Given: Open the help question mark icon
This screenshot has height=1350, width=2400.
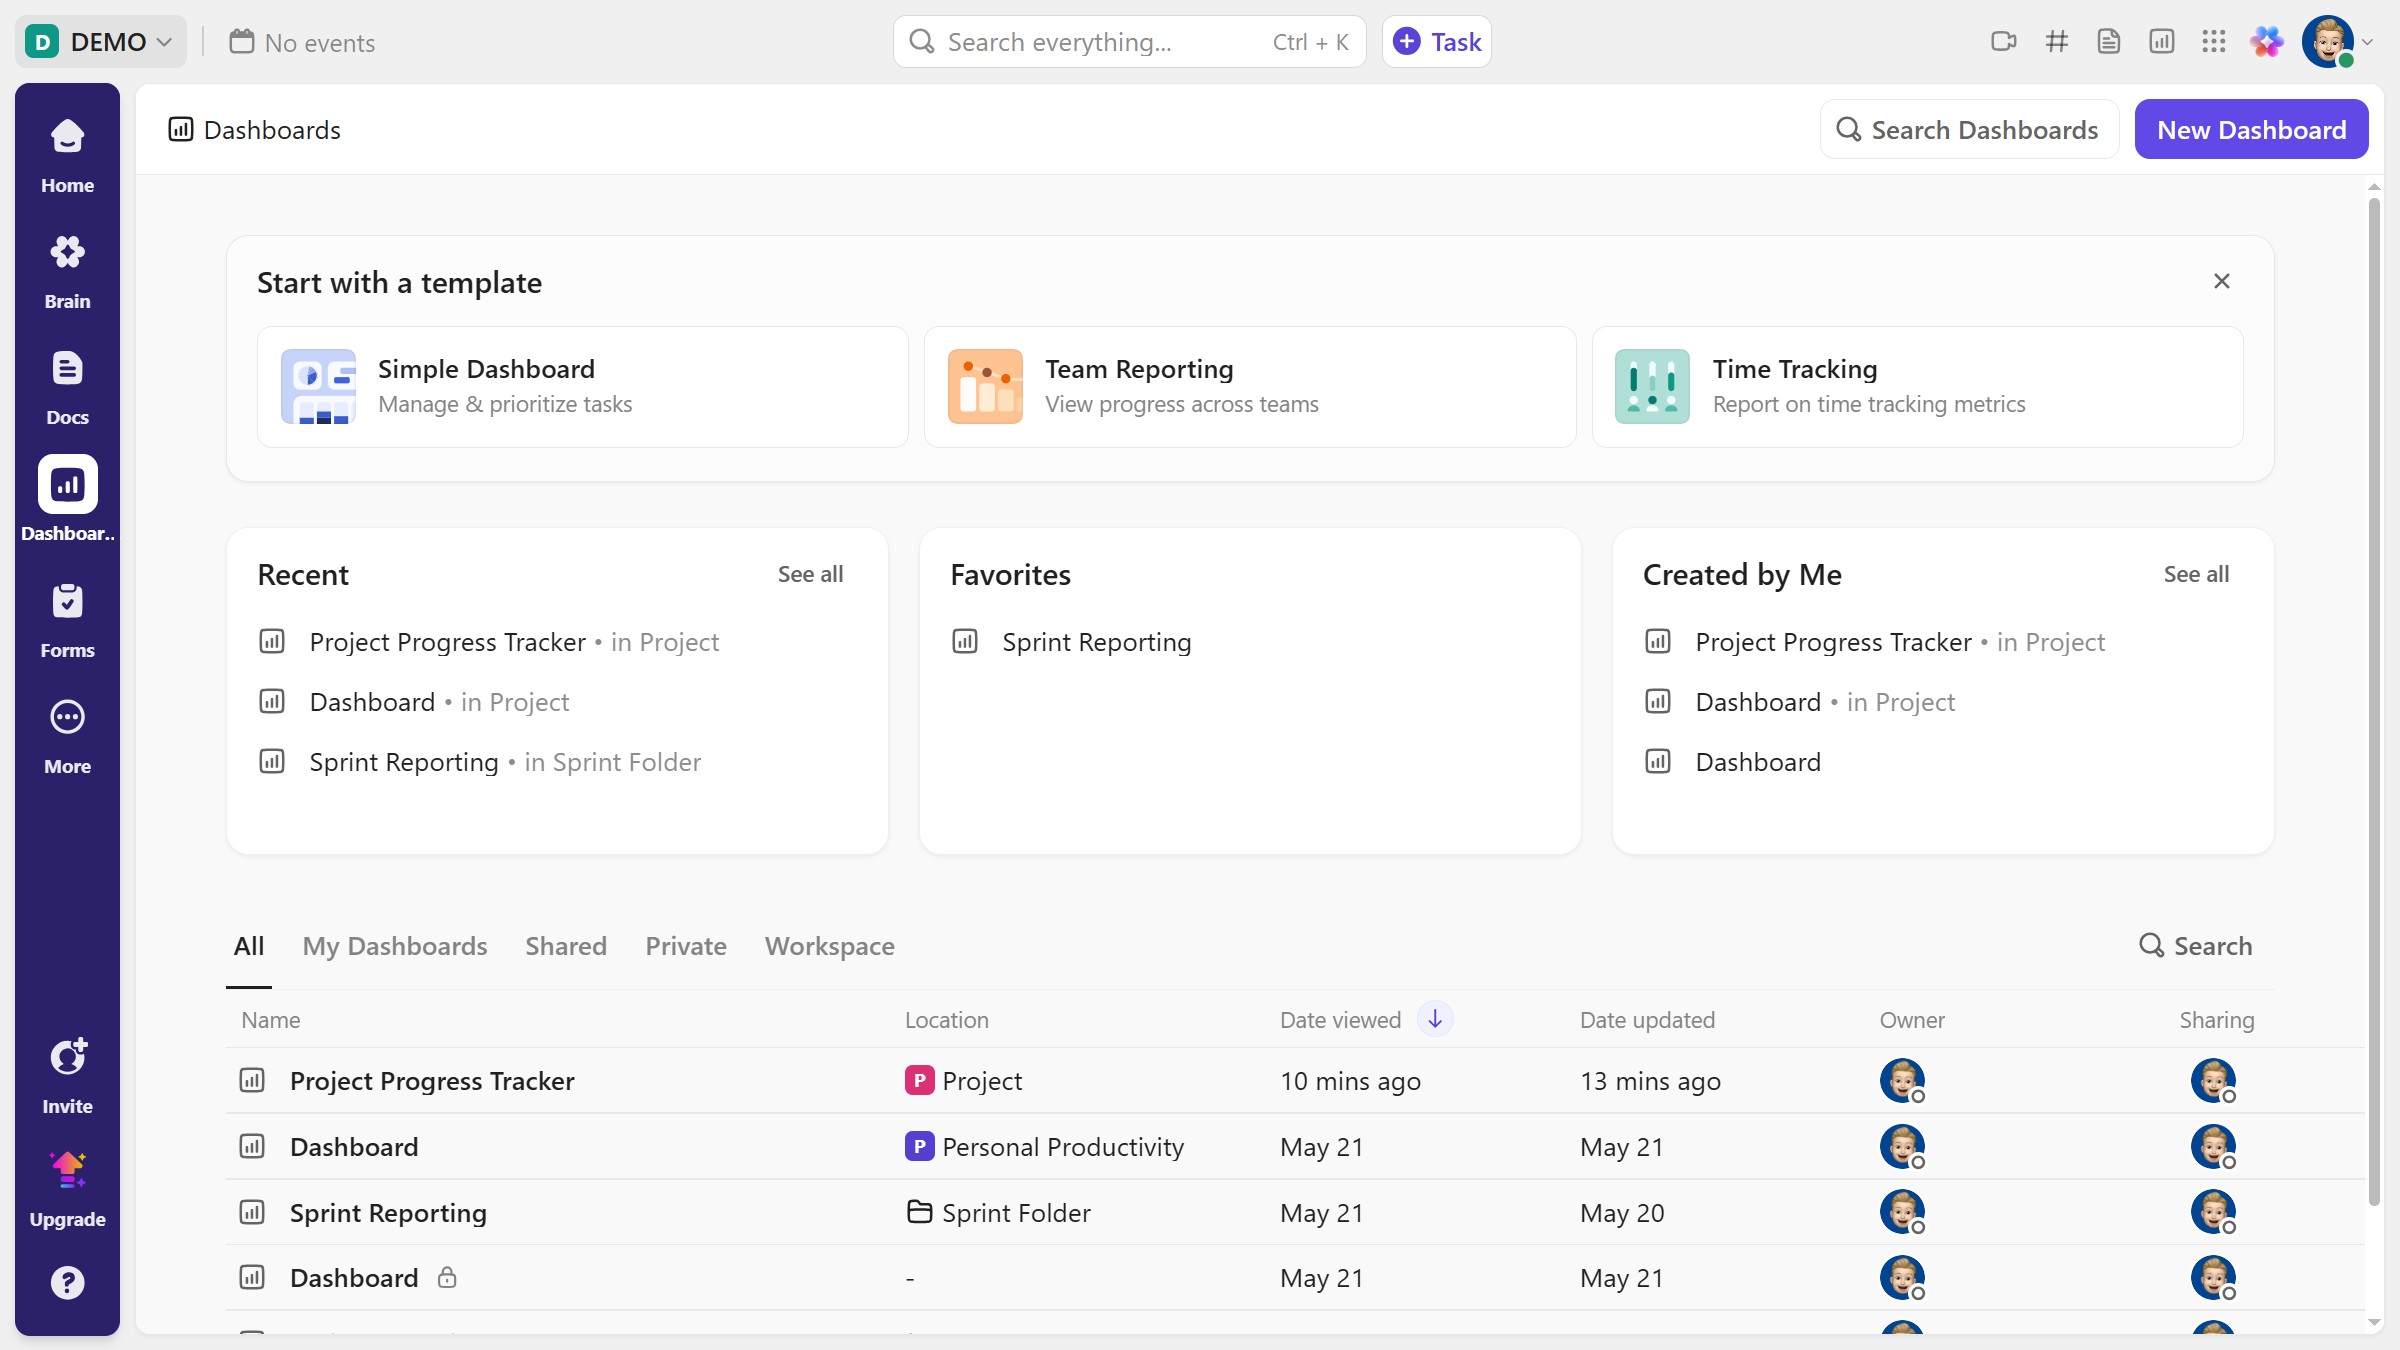Looking at the screenshot, I should 67,1282.
